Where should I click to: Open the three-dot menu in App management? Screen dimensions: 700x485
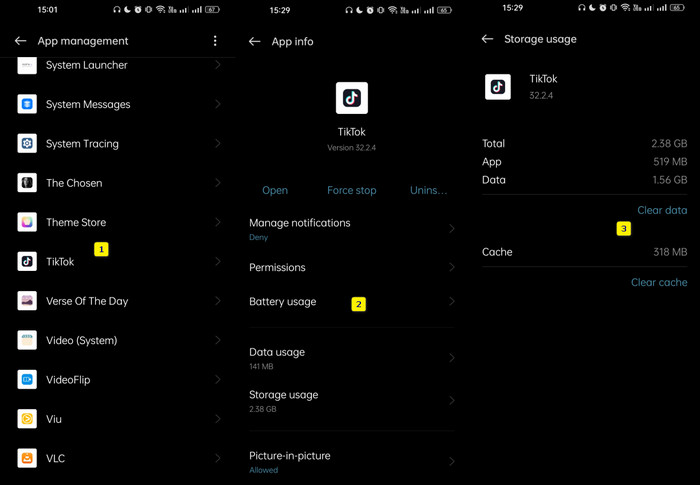(x=215, y=41)
